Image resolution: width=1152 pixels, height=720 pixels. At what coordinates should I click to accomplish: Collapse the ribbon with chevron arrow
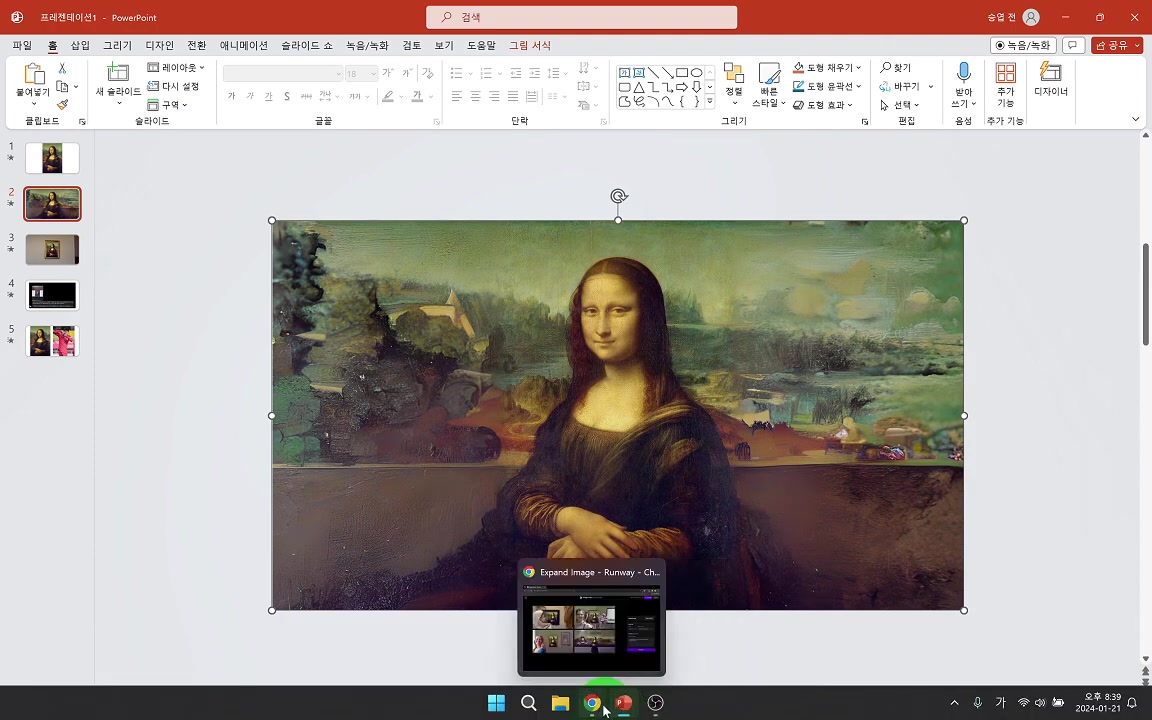pyautogui.click(x=1135, y=119)
